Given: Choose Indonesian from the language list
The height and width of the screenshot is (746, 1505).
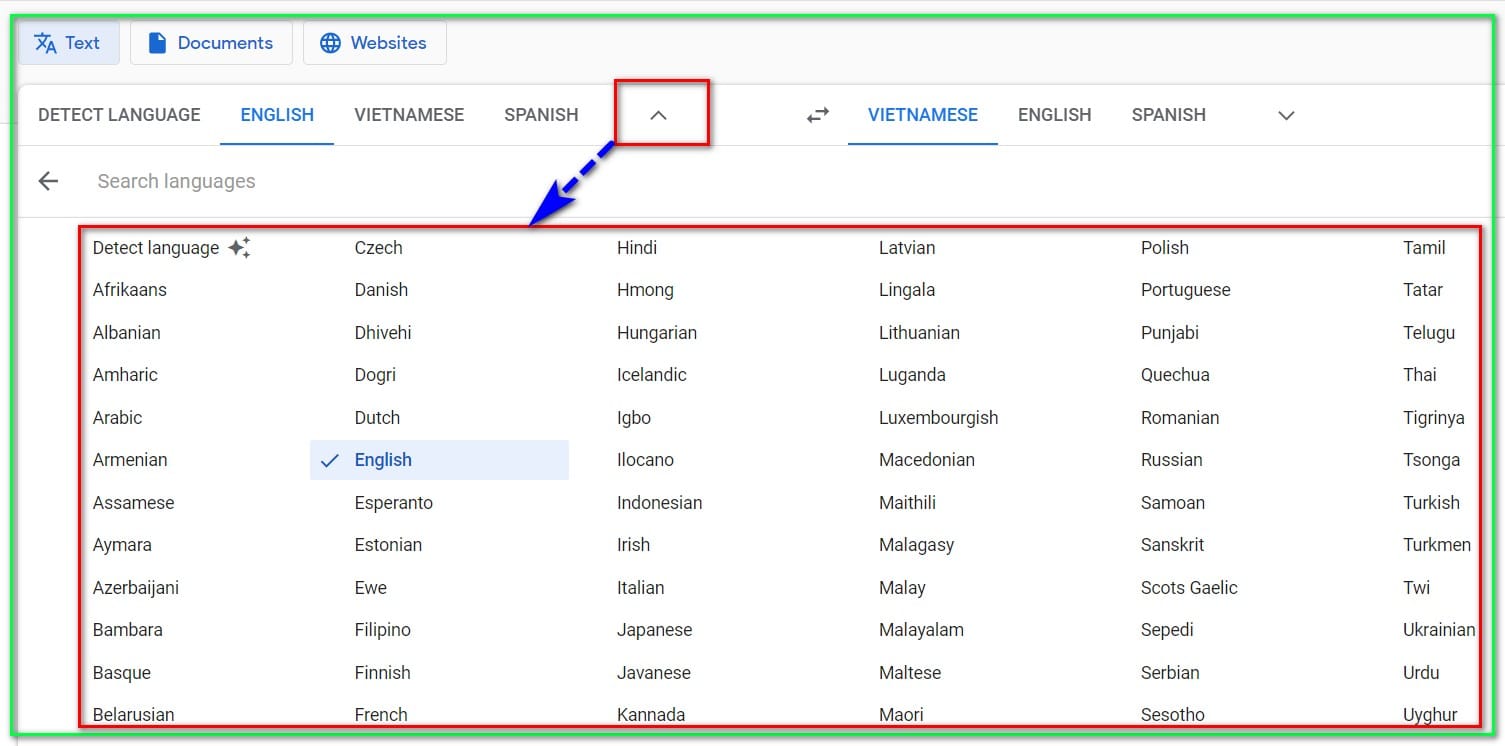Looking at the screenshot, I should 660,503.
